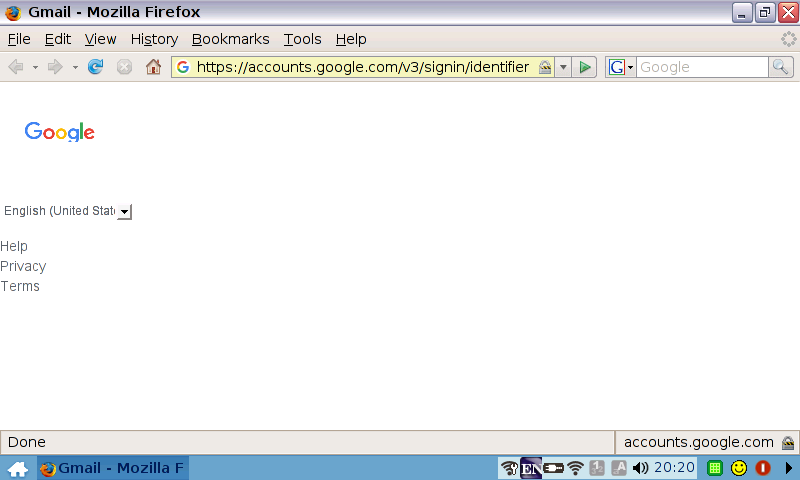The width and height of the screenshot is (800, 480).
Task: Click the caps lock A tray indicator
Action: (x=618, y=468)
